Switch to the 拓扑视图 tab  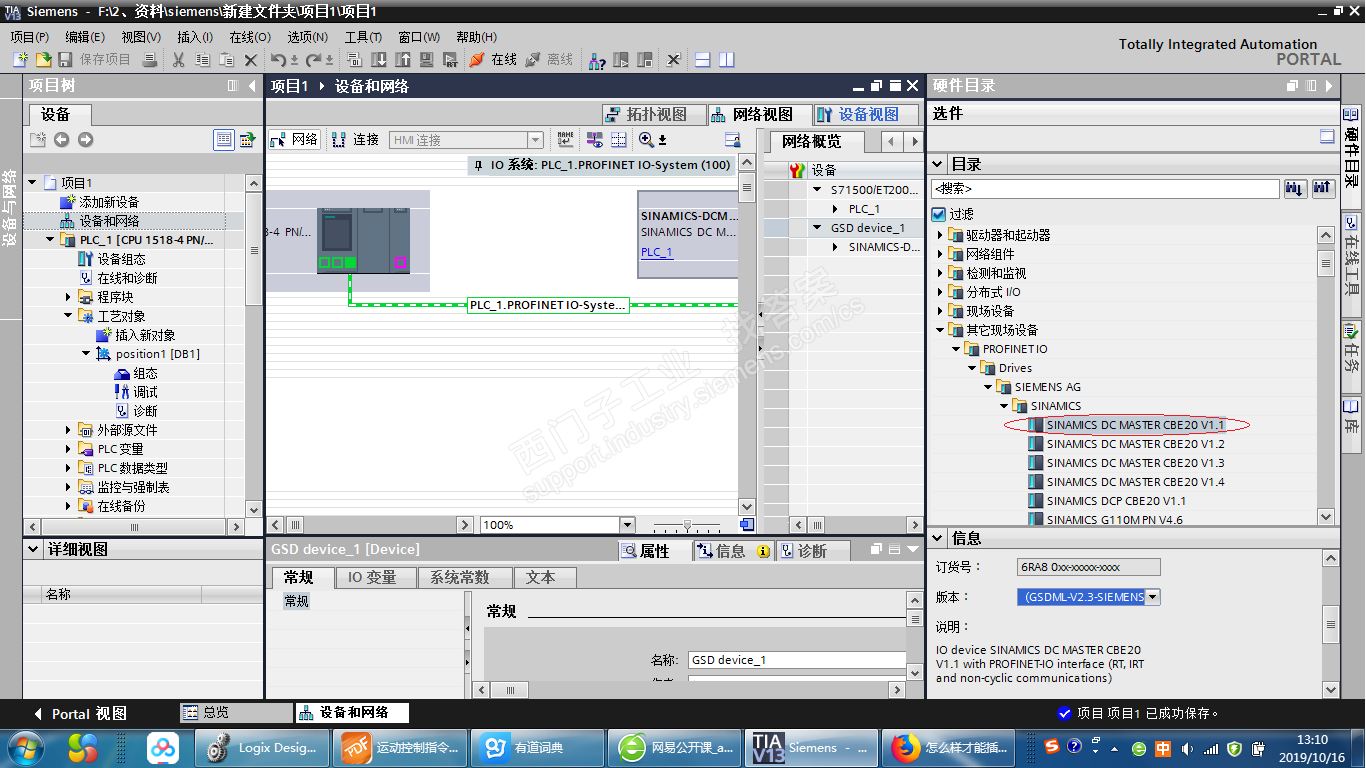(655, 114)
